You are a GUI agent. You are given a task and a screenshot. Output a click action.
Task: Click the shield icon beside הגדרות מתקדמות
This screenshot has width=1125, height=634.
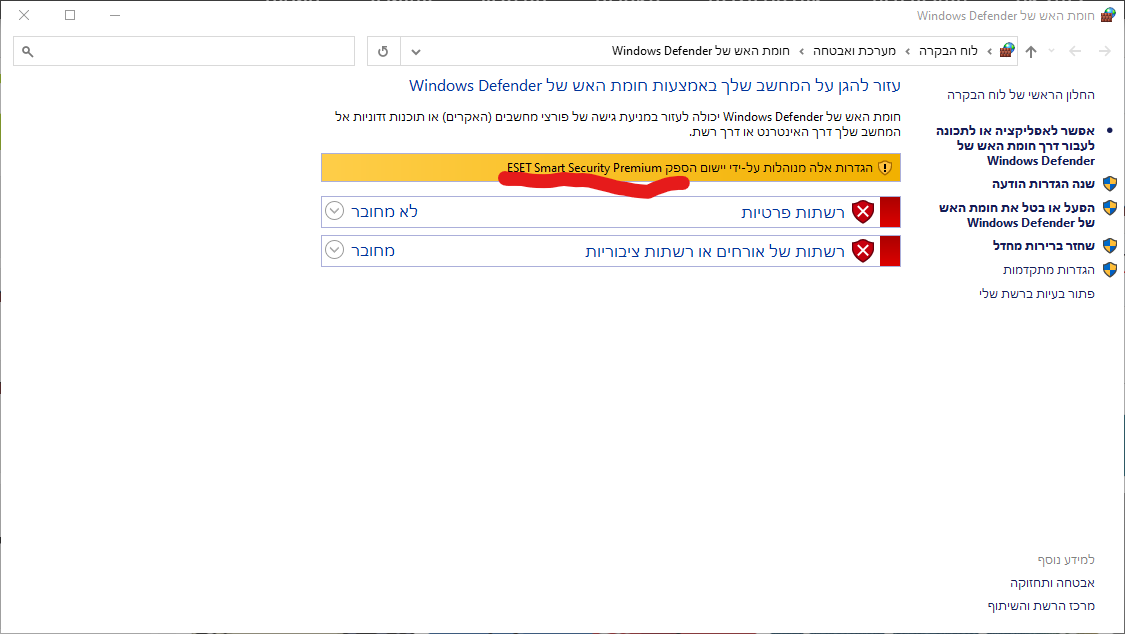click(1110, 270)
